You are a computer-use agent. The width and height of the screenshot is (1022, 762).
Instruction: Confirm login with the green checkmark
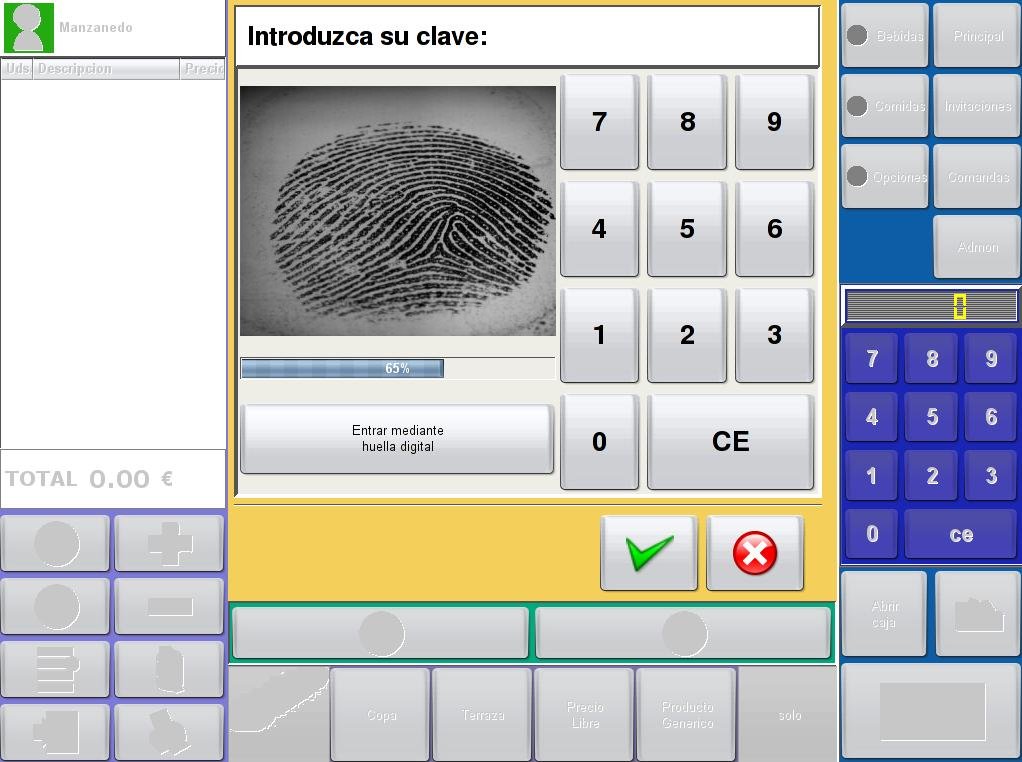[x=648, y=553]
